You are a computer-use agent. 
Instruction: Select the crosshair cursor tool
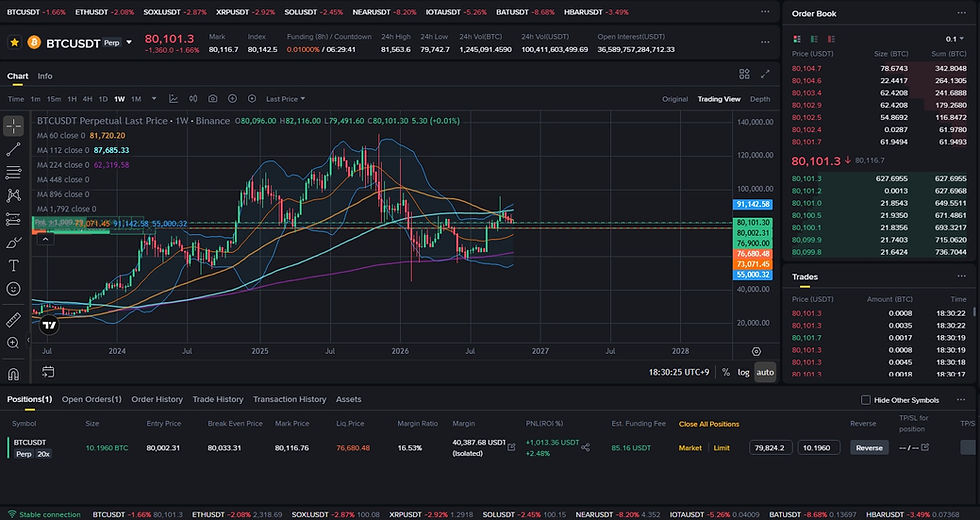pyautogui.click(x=13, y=126)
